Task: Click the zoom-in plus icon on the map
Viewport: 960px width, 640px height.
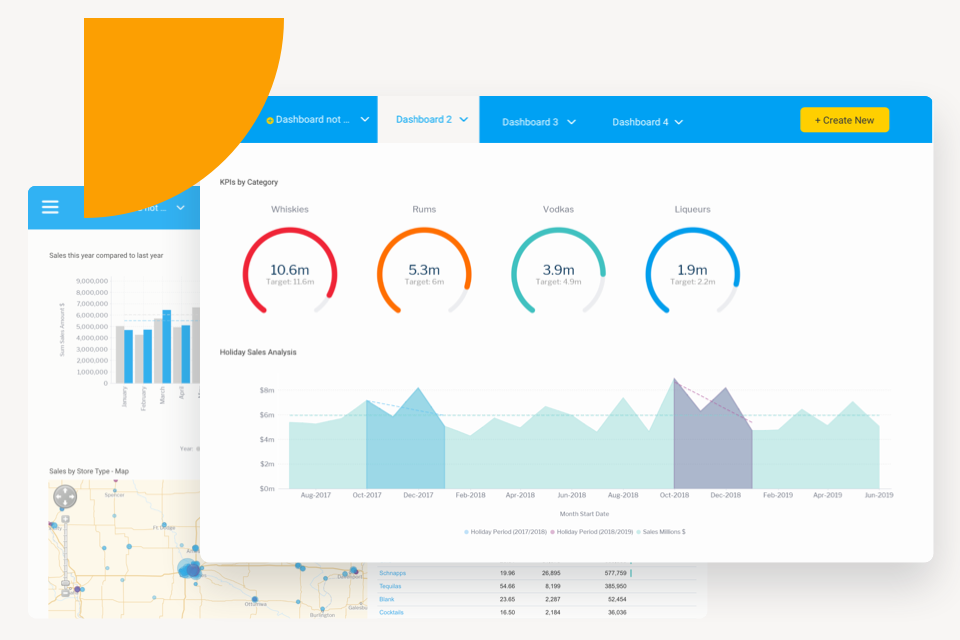Action: (x=64, y=519)
